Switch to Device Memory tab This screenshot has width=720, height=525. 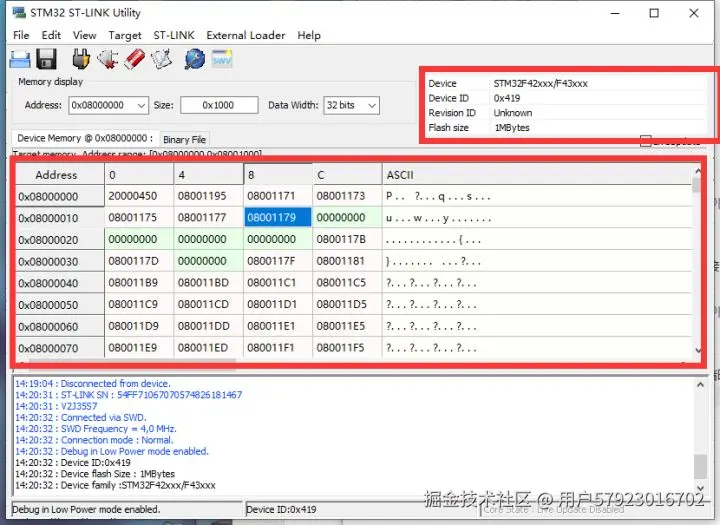pos(85,138)
